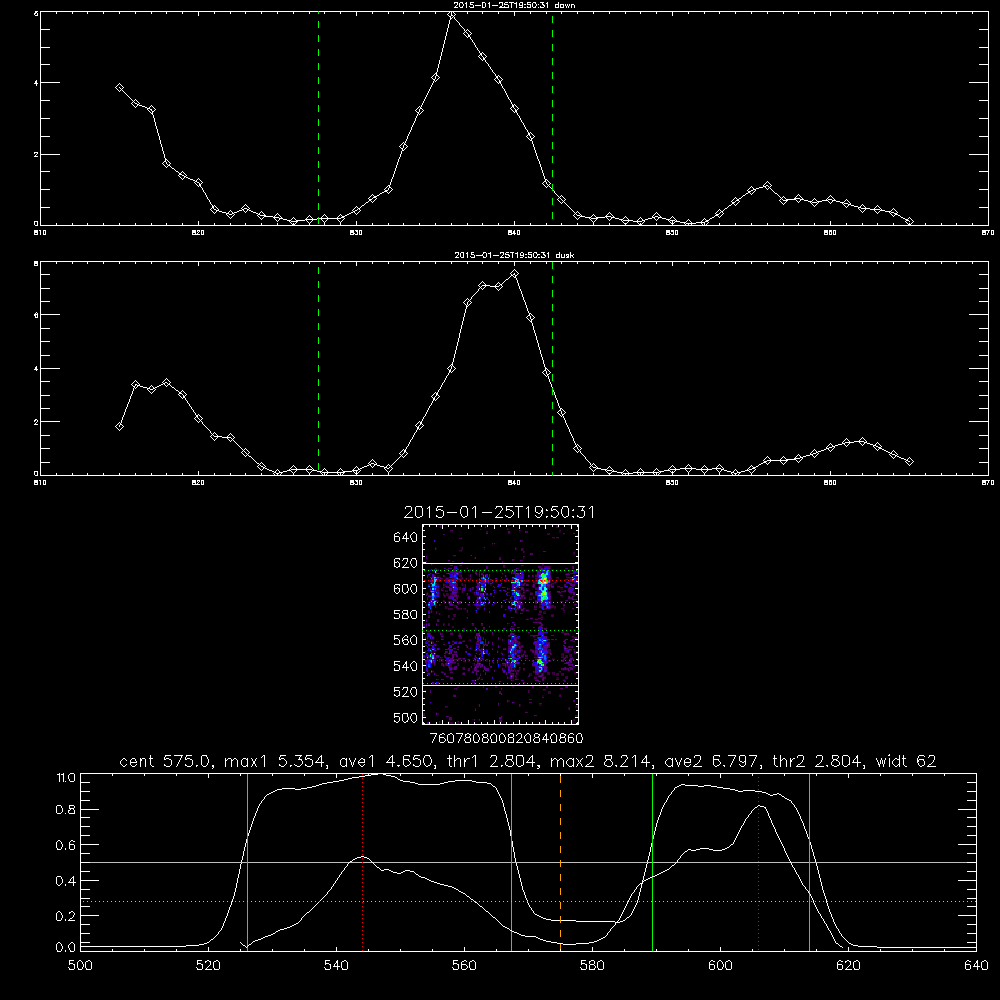Click the last diamond marker on the dusk curve
This screenshot has width=1000, height=1000.
coord(910,461)
